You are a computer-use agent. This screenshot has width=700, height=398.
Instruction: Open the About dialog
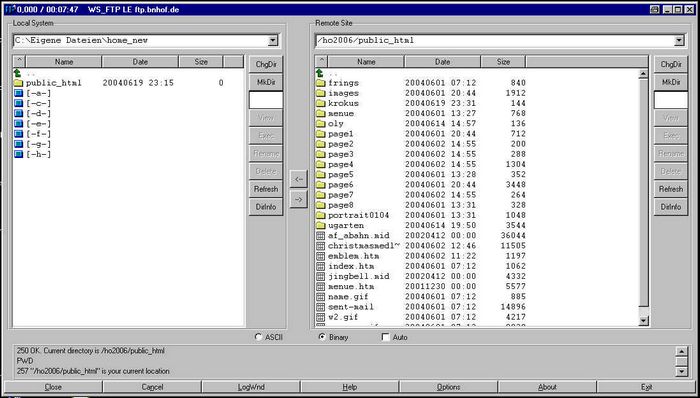[547, 387]
